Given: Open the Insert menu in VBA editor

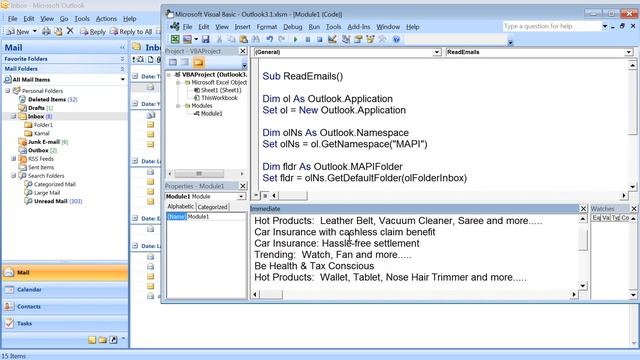Looking at the screenshot, I should 242,27.
